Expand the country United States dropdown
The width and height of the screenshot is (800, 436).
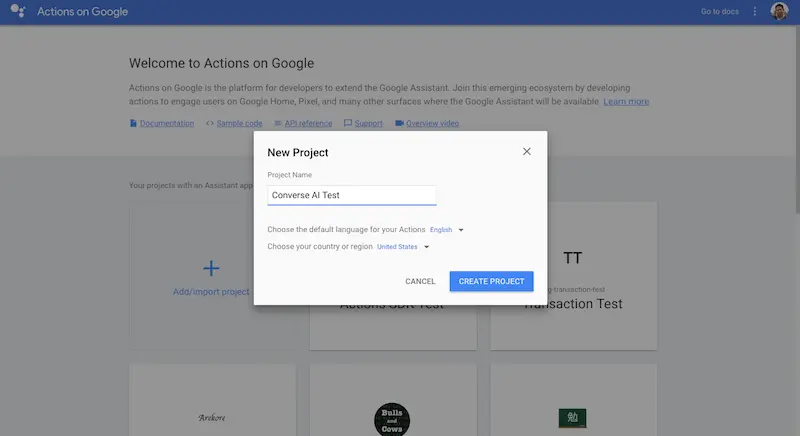coord(403,247)
